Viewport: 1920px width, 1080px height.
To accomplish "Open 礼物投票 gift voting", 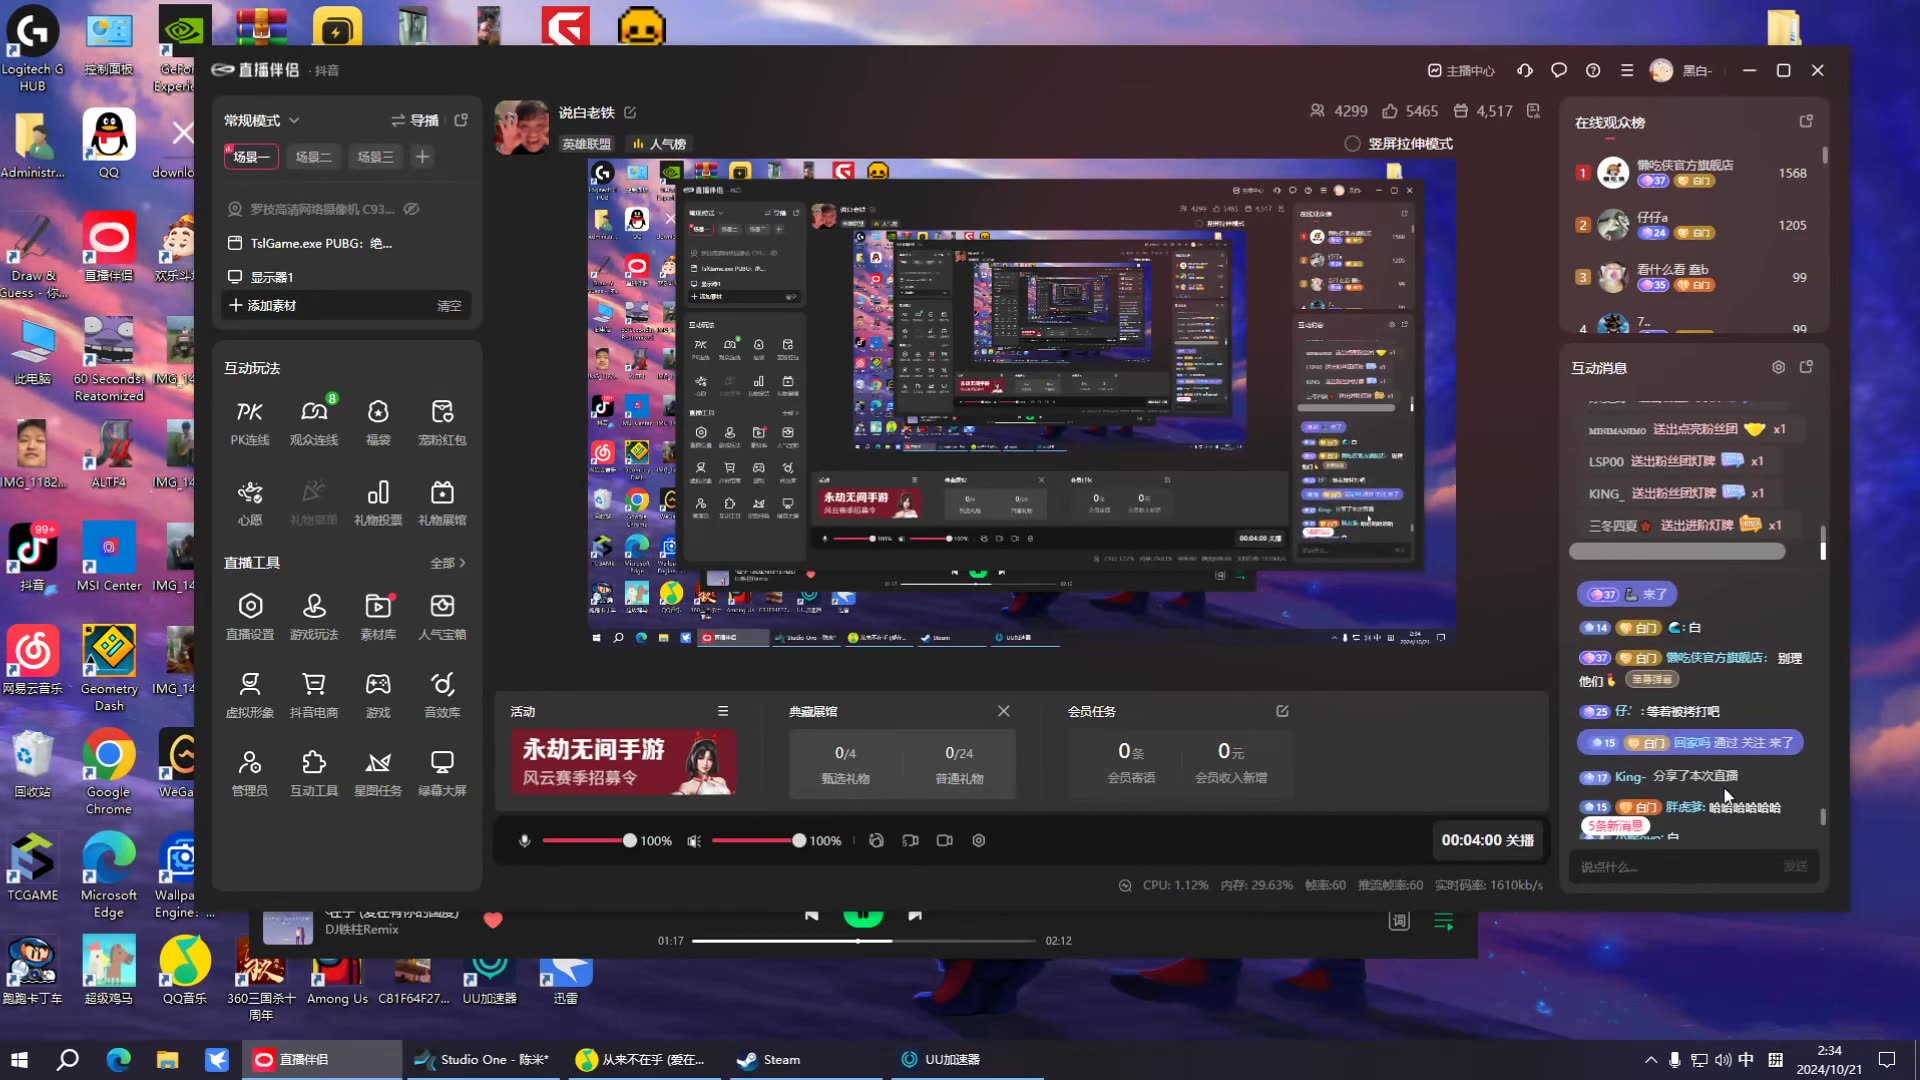I will point(378,503).
